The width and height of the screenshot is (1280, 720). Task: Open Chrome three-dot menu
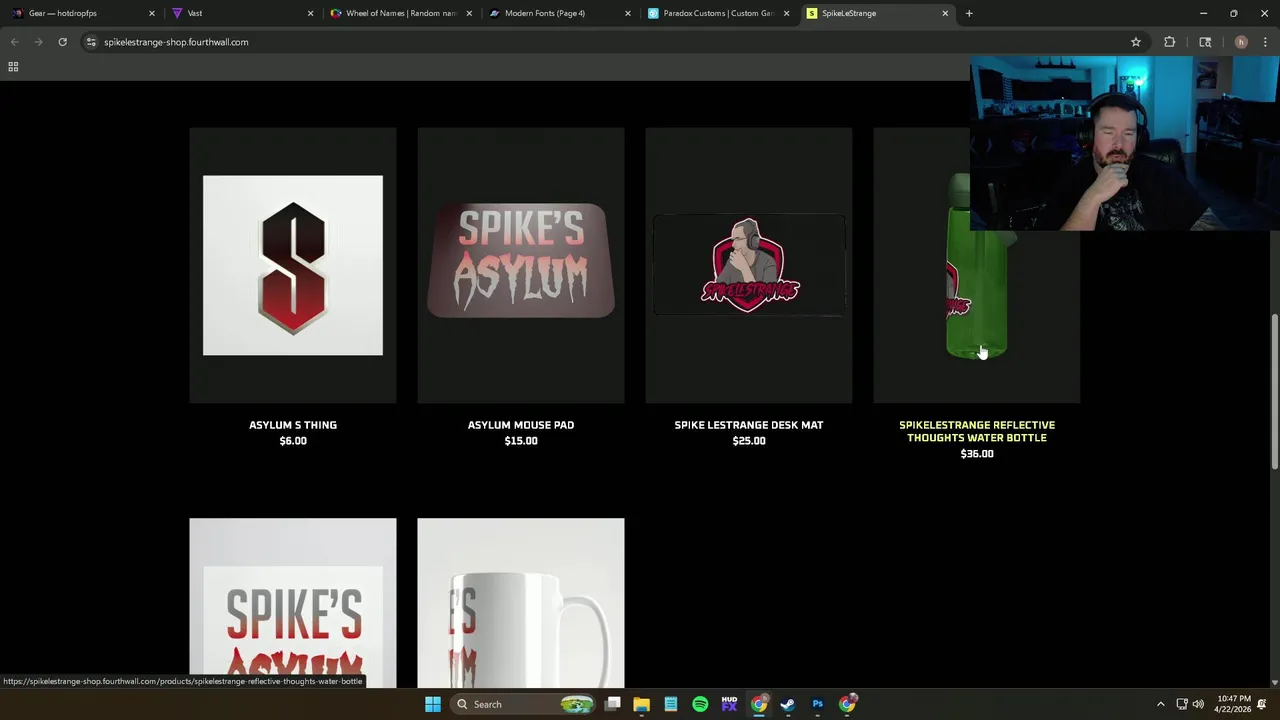coord(1265,42)
